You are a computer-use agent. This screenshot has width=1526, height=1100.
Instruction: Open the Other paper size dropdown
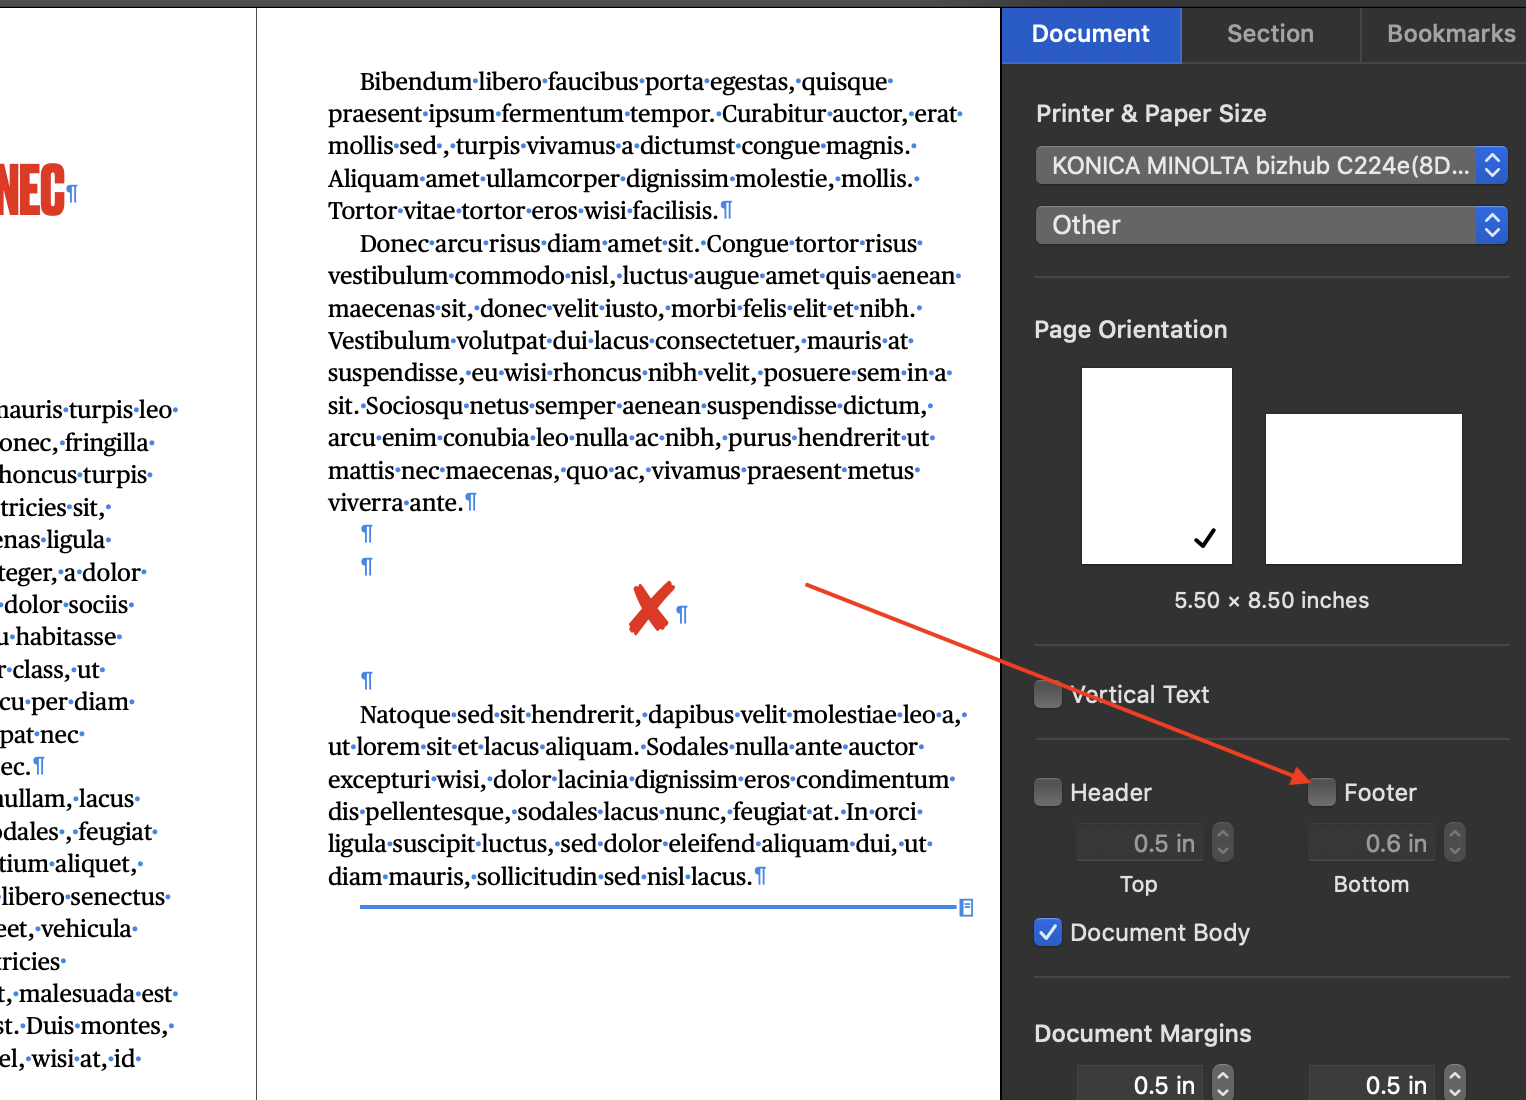click(x=1271, y=225)
